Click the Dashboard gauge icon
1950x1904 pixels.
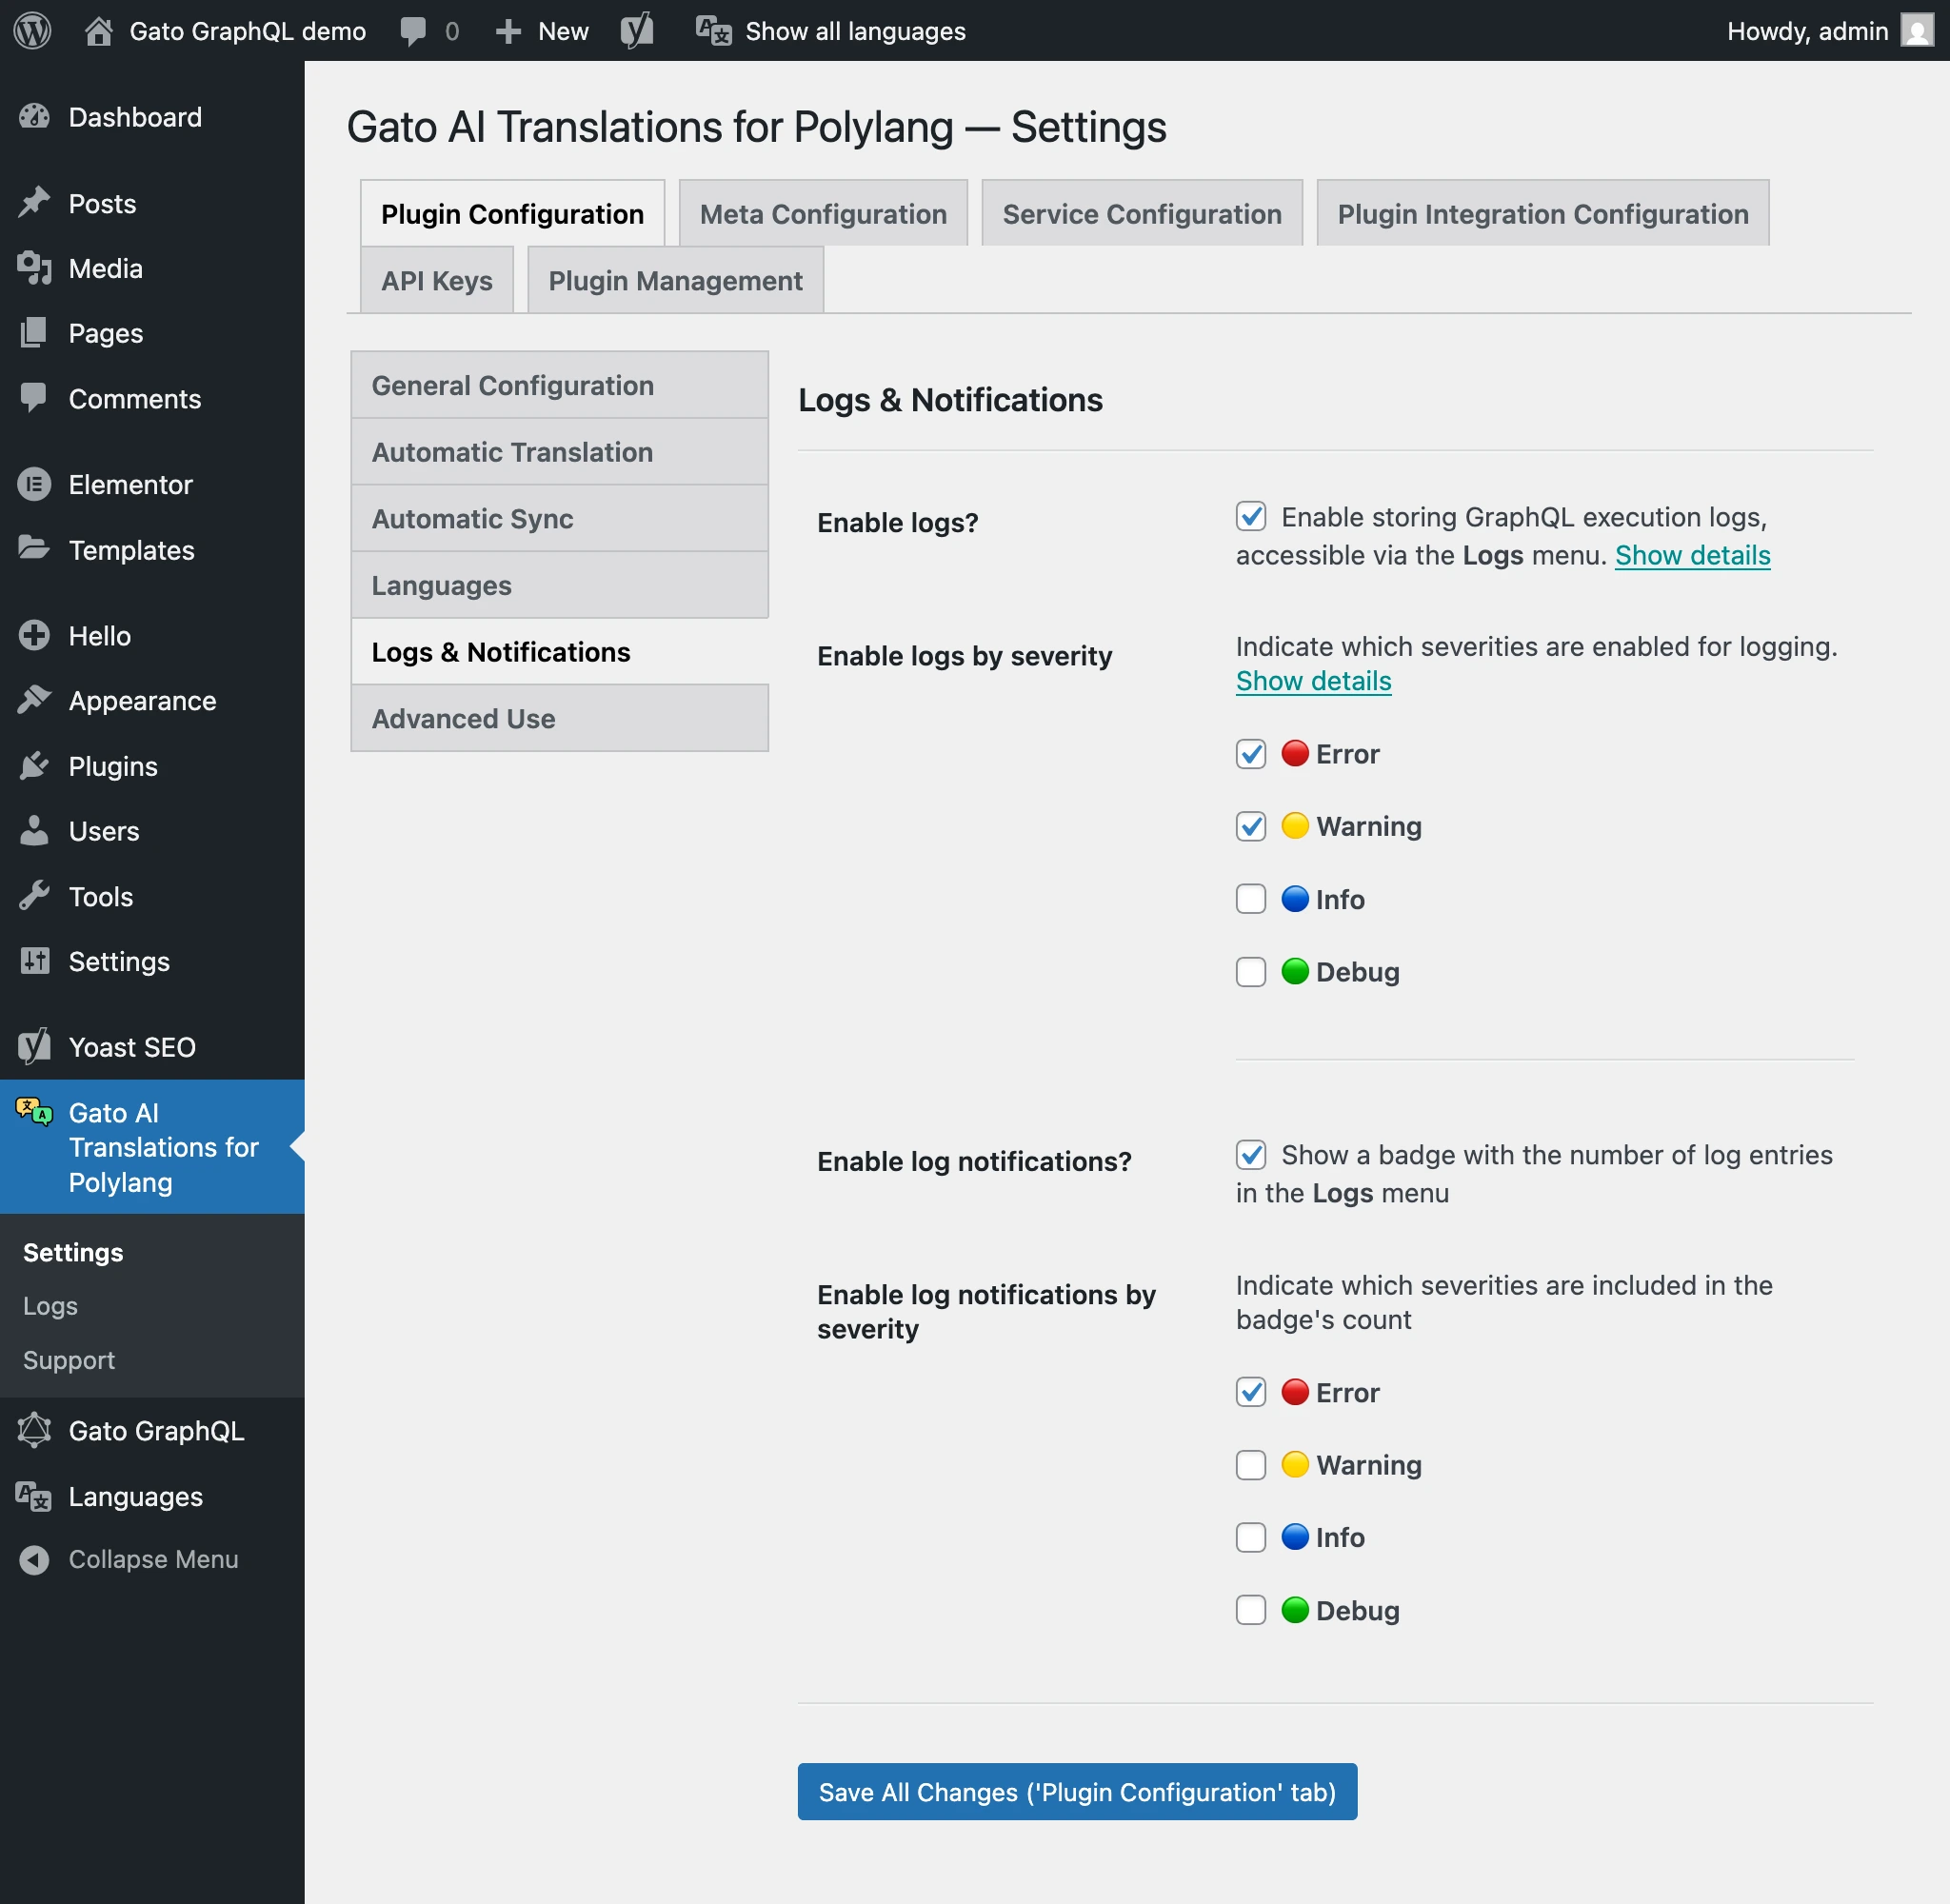pos(34,117)
